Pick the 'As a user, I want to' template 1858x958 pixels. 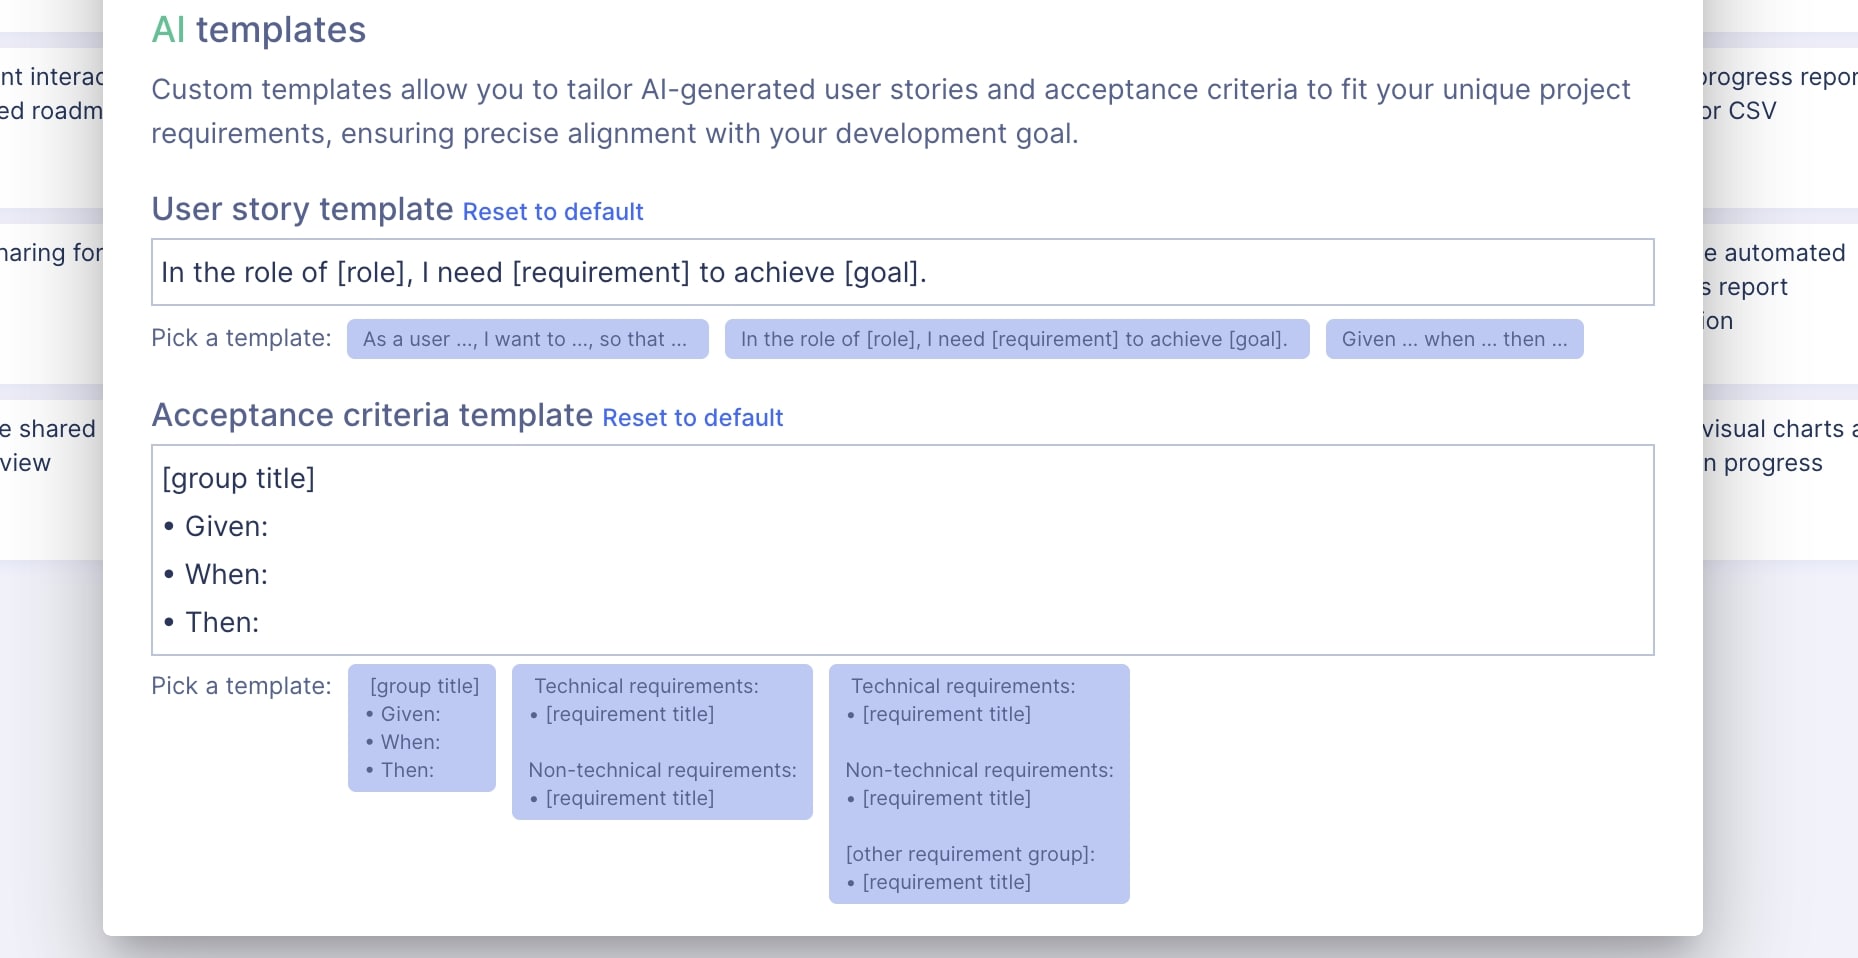coord(527,339)
